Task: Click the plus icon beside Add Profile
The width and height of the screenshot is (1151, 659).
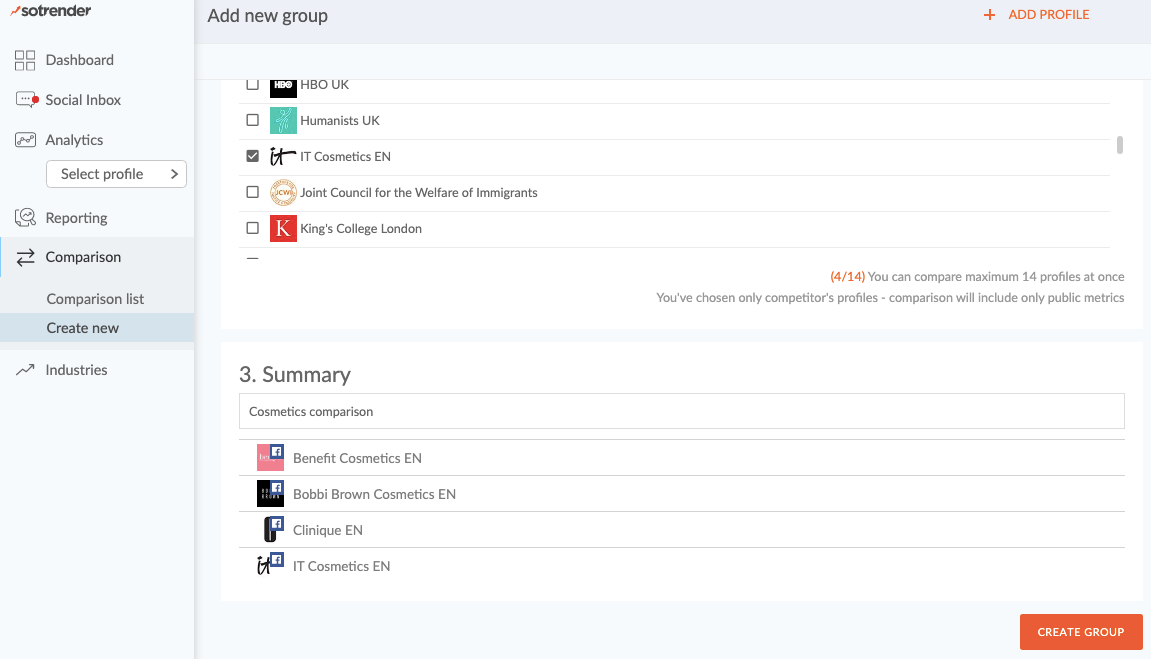Action: tap(989, 15)
